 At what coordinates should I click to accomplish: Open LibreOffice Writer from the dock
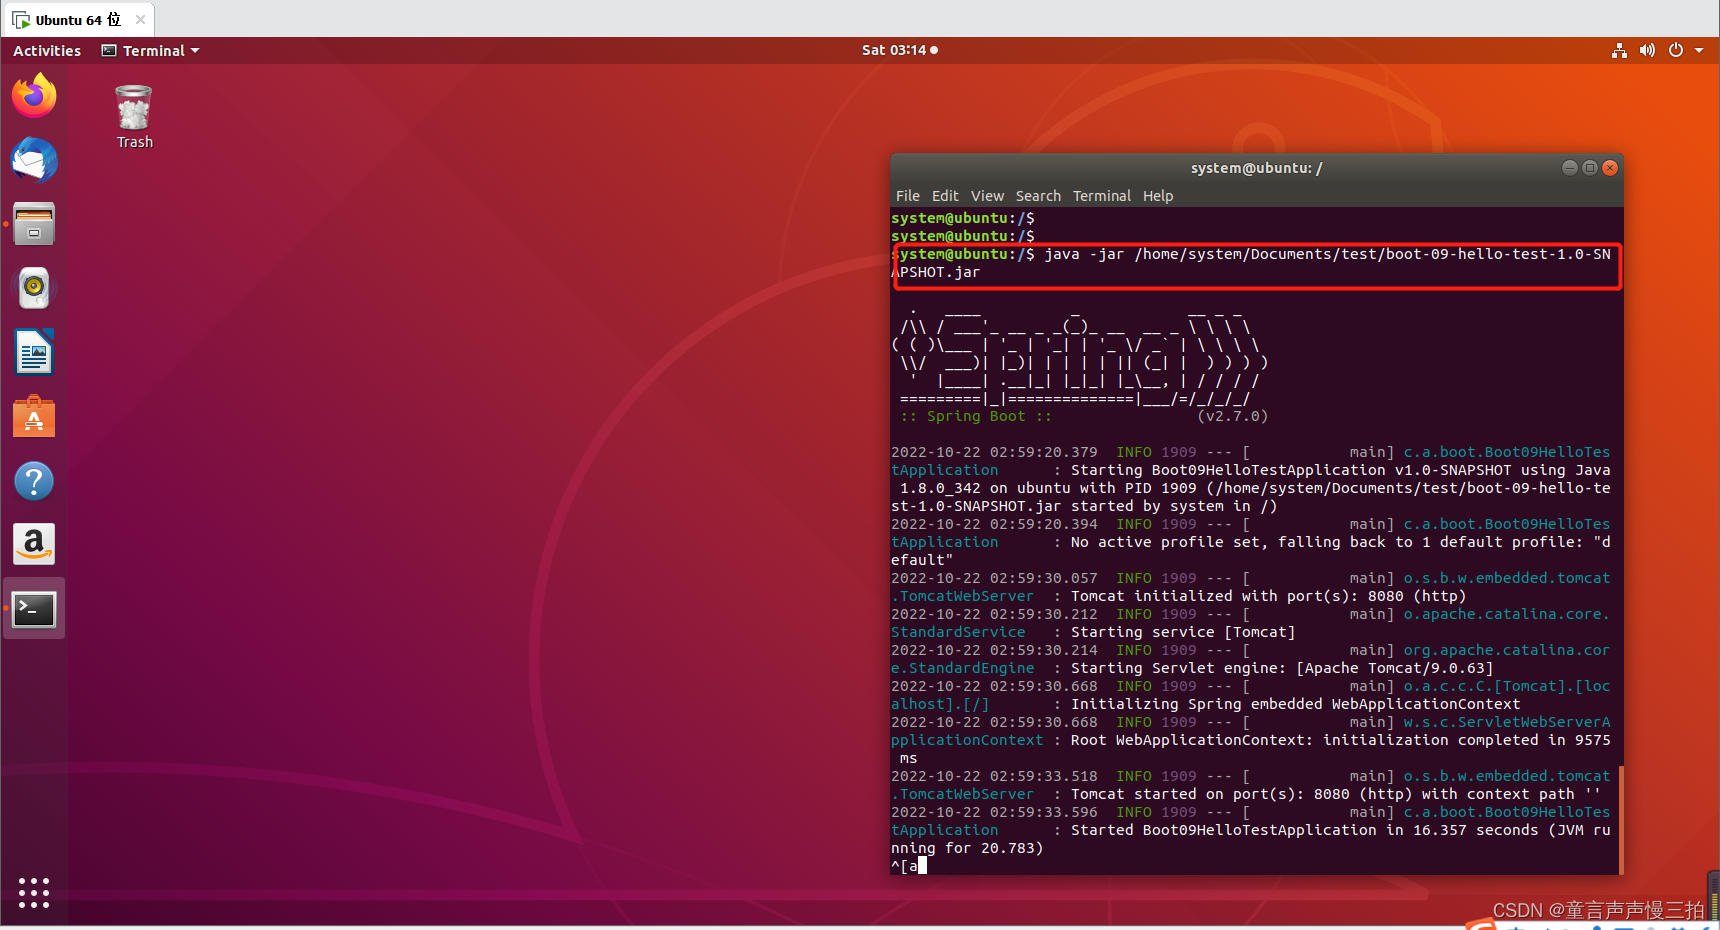click(x=33, y=352)
